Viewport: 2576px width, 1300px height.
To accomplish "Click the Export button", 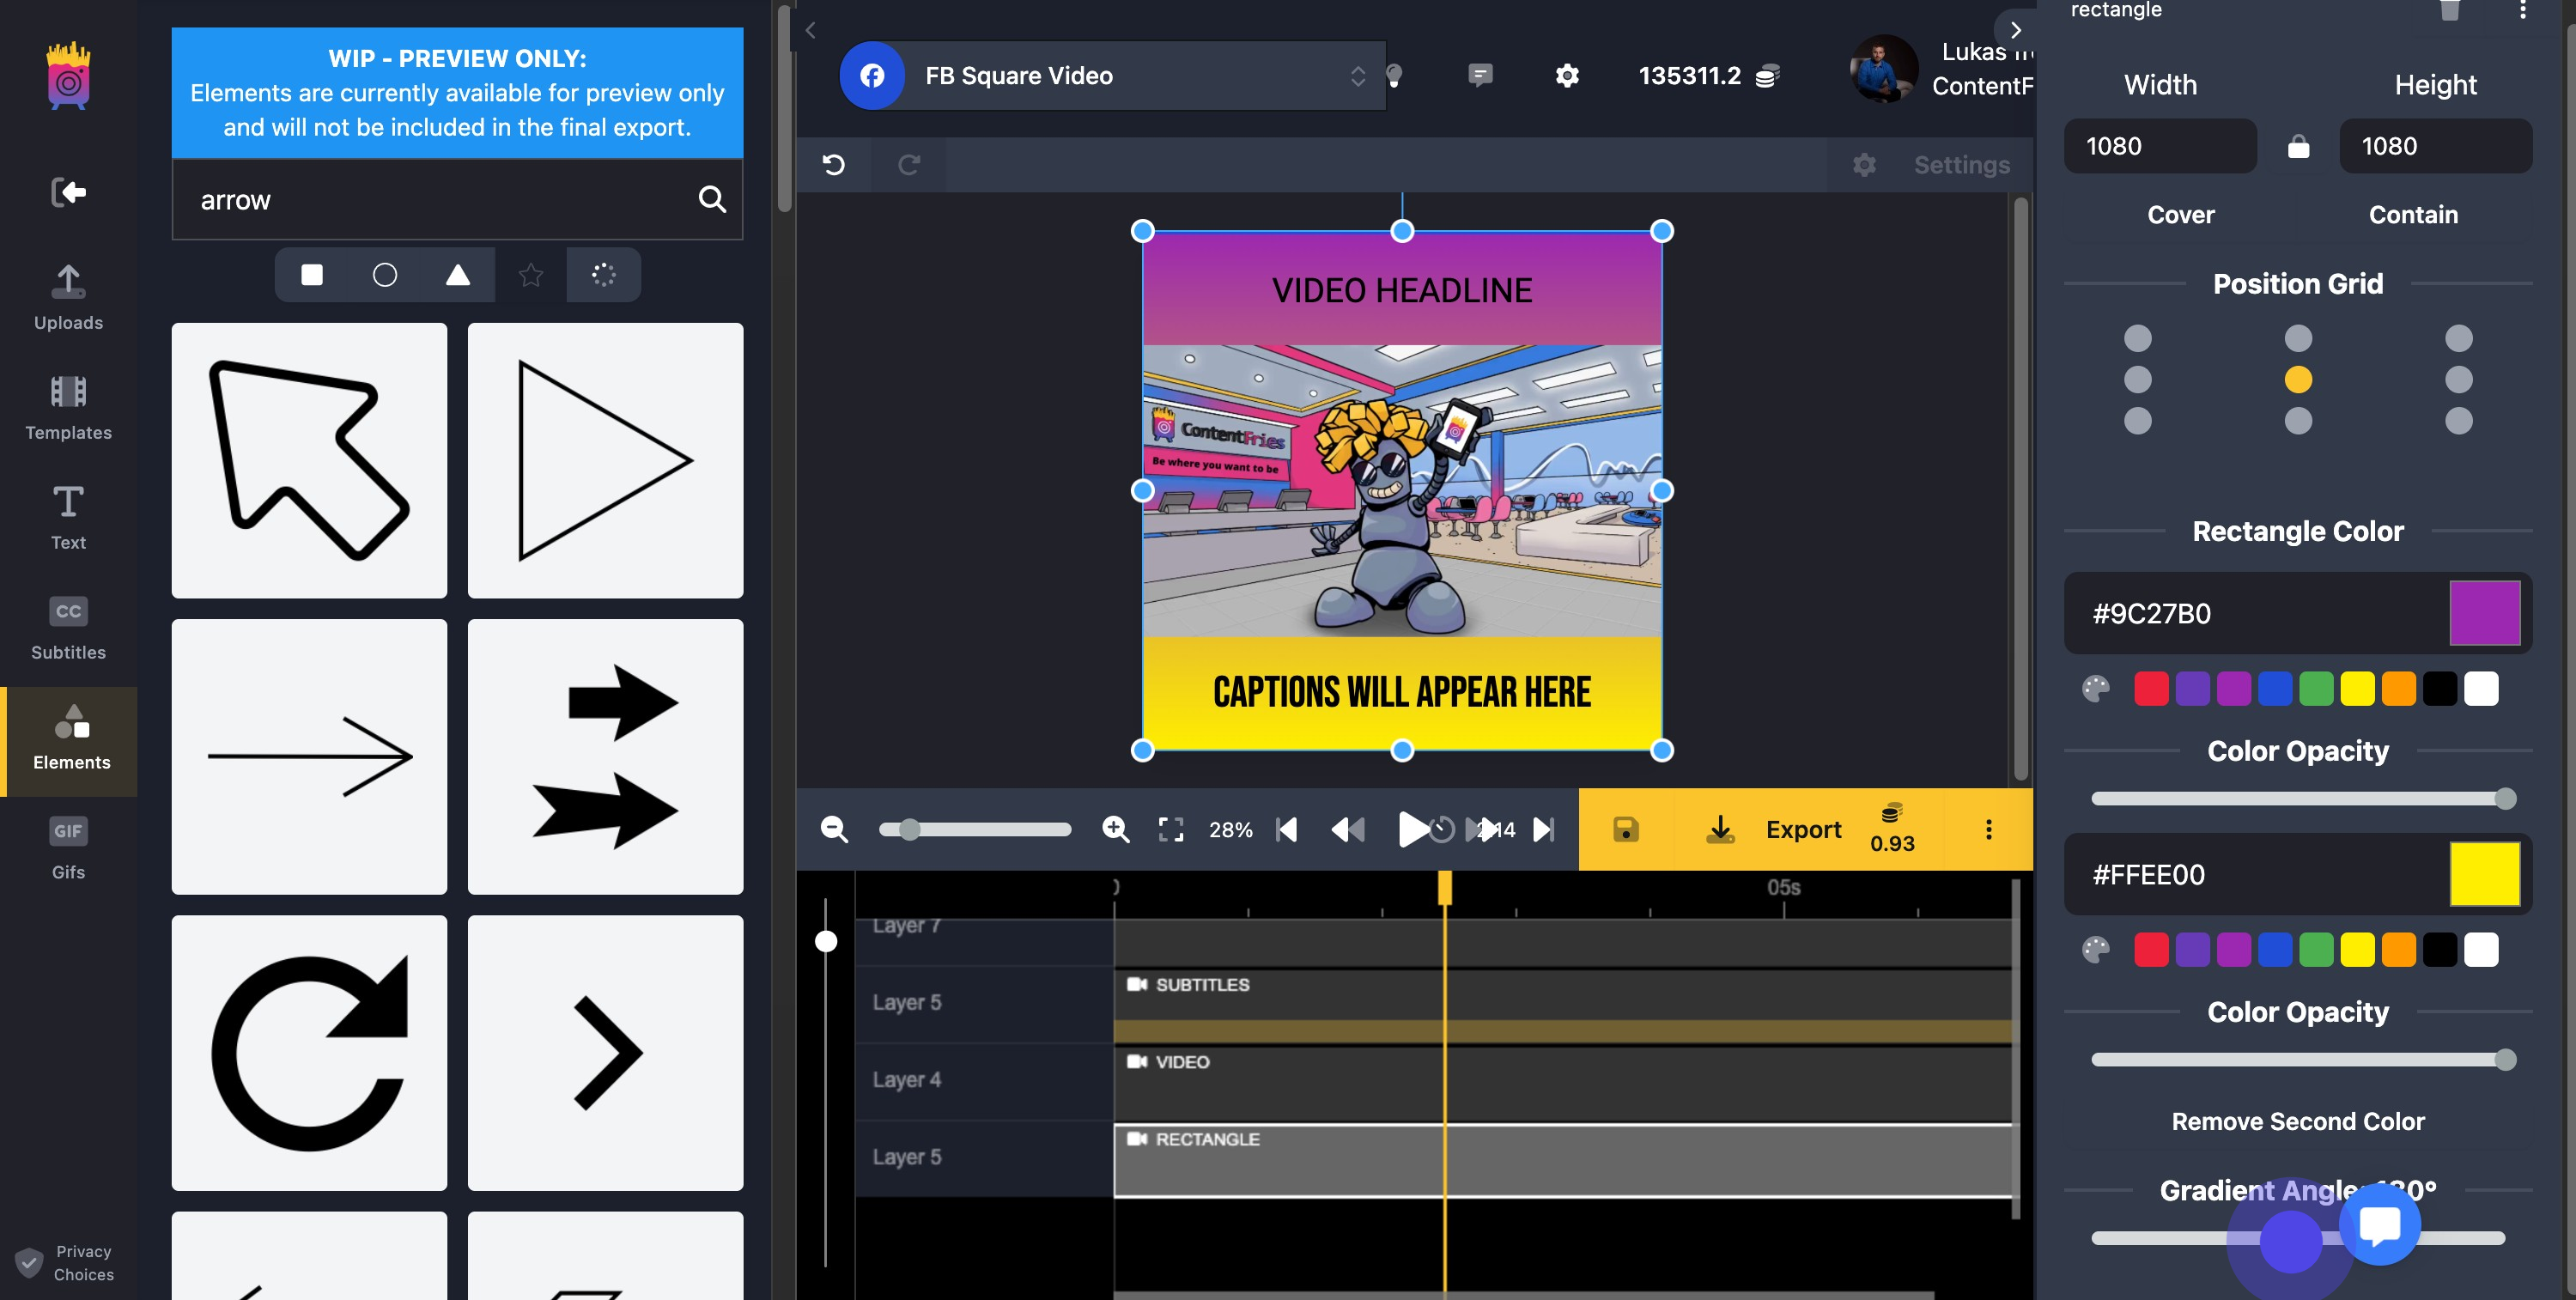I will click(x=1802, y=829).
